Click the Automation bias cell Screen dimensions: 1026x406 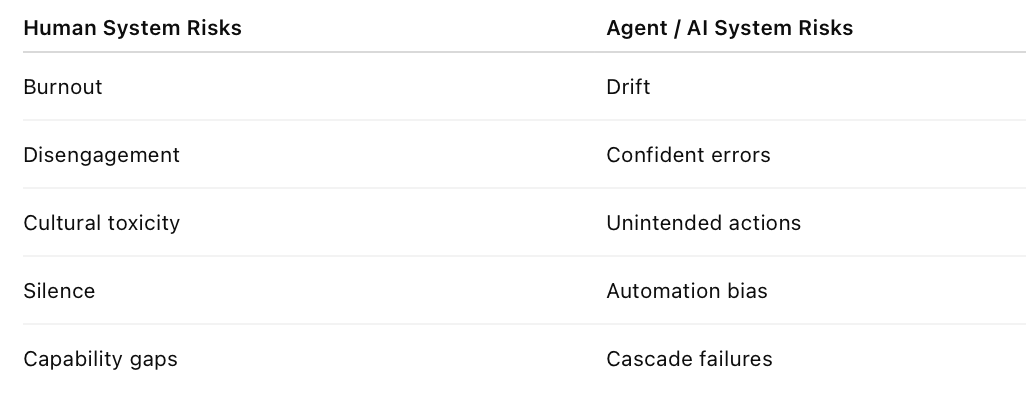[687, 291]
